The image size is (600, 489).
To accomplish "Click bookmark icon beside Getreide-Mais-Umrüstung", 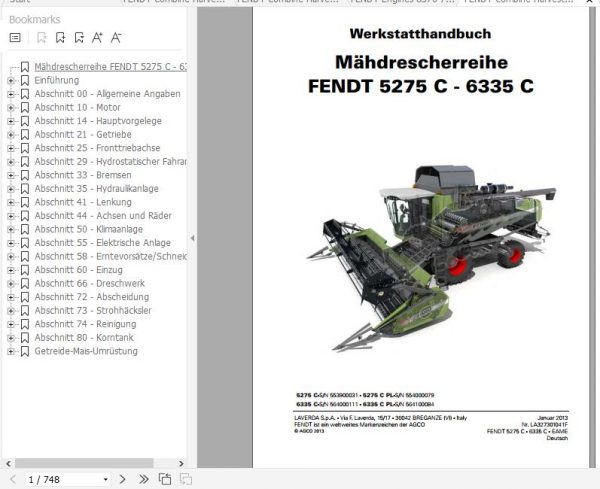I will pos(25,351).
